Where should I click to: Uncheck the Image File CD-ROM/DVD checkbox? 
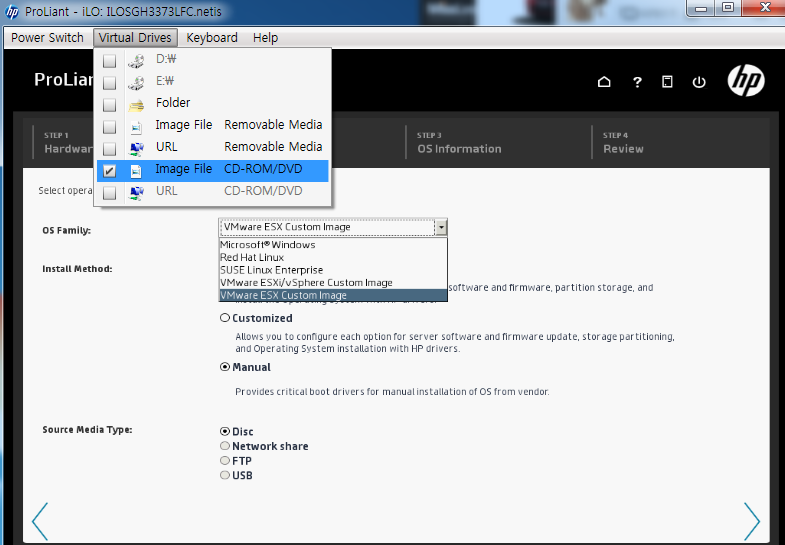(109, 171)
